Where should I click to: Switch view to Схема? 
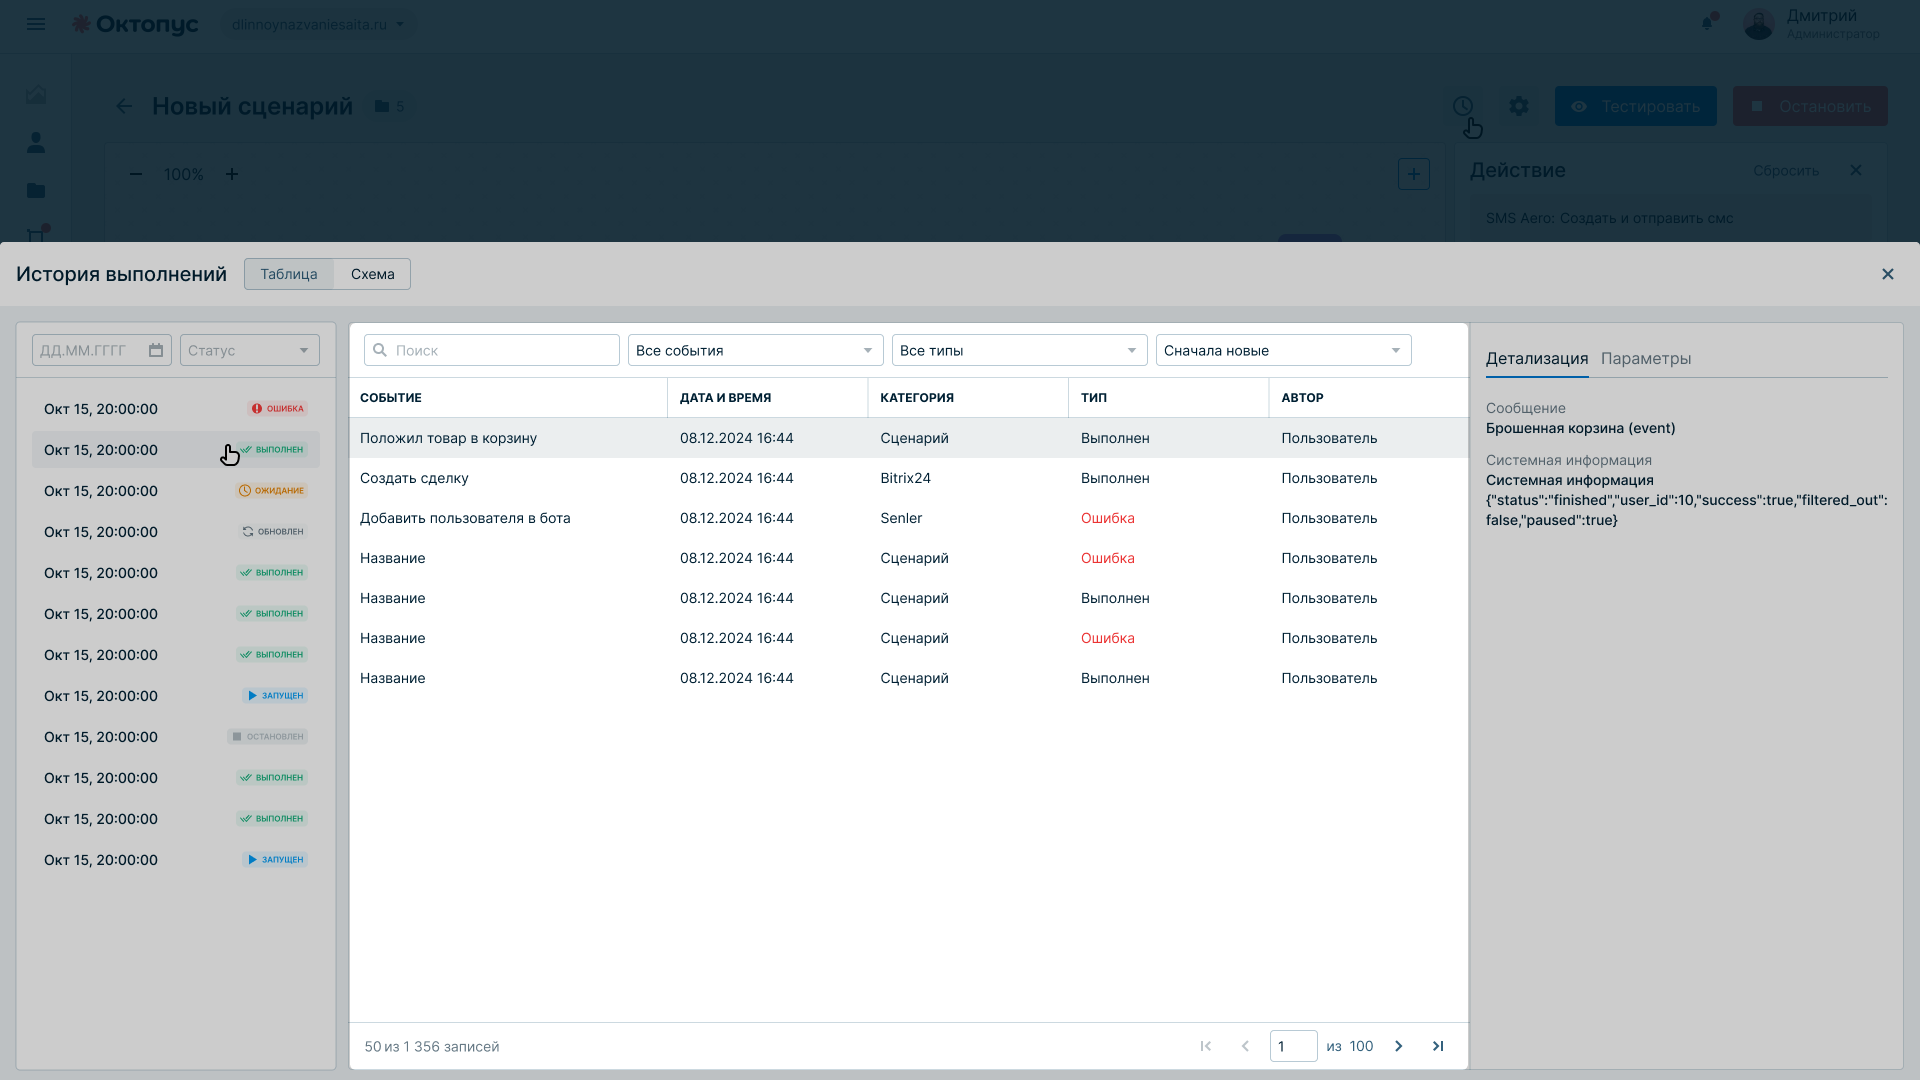click(x=372, y=274)
